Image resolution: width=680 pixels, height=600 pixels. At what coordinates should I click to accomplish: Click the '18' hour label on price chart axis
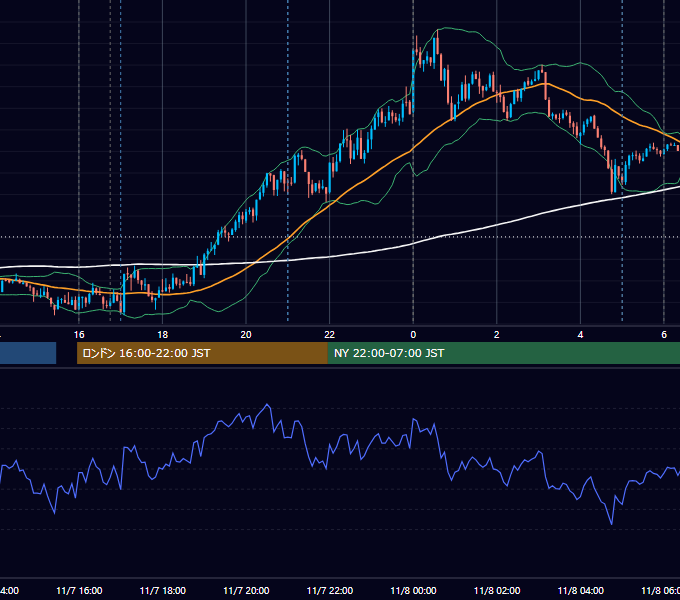click(162, 335)
